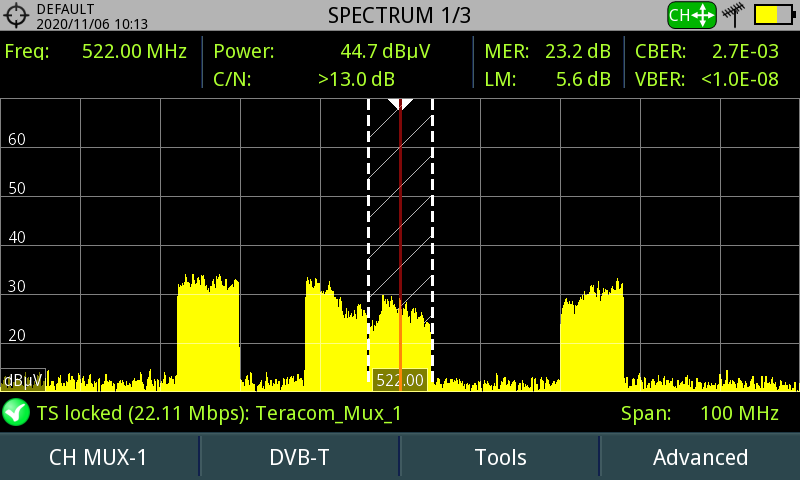Tap the Power 44.7 dBµV reading

tap(322, 51)
